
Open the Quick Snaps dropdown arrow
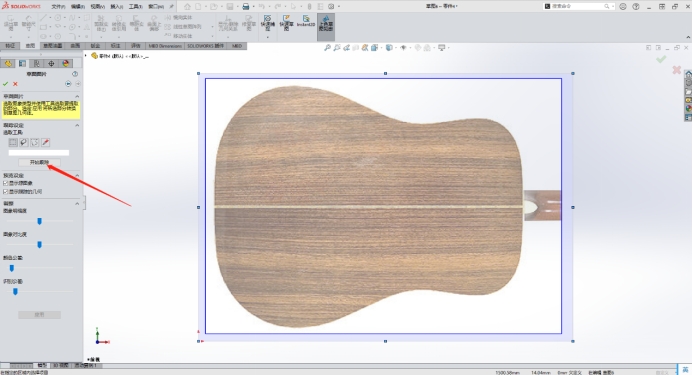click(x=267, y=37)
